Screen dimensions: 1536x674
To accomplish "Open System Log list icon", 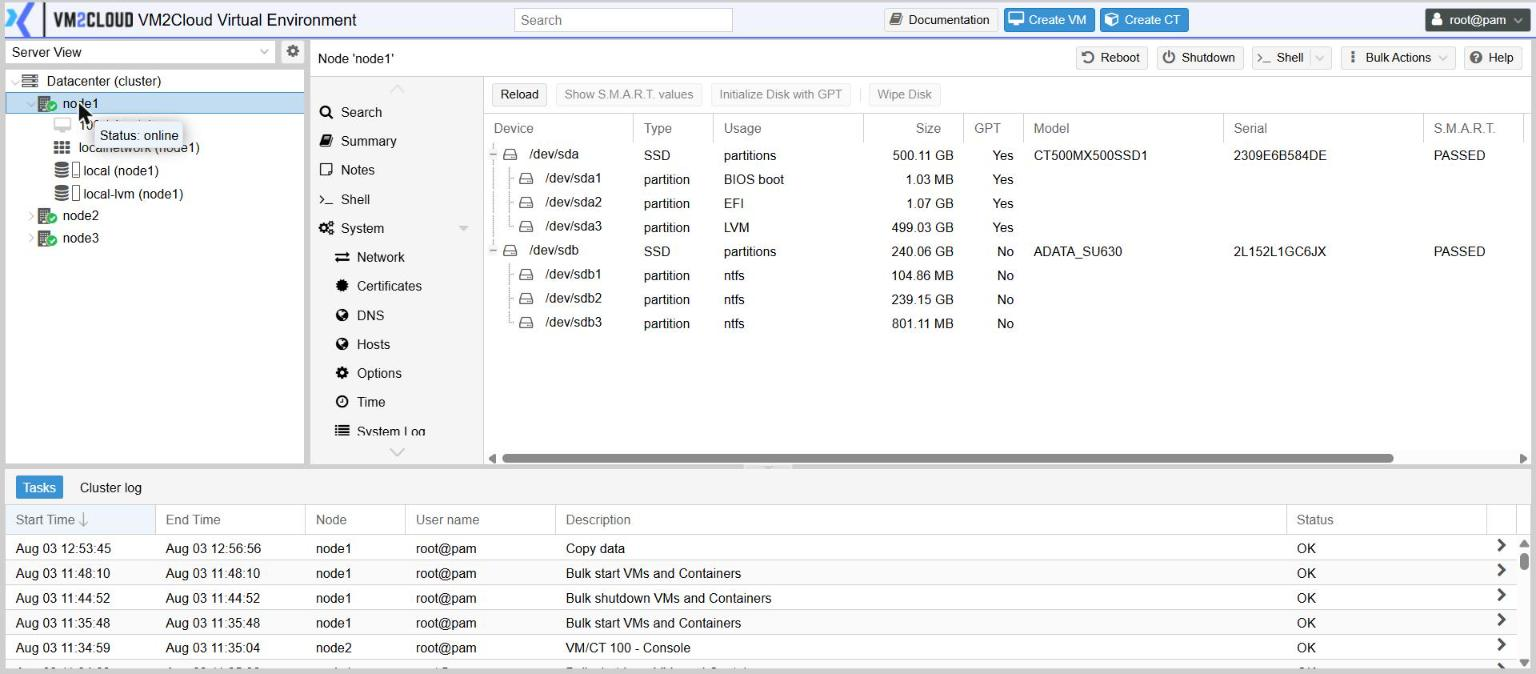I will click(x=342, y=431).
